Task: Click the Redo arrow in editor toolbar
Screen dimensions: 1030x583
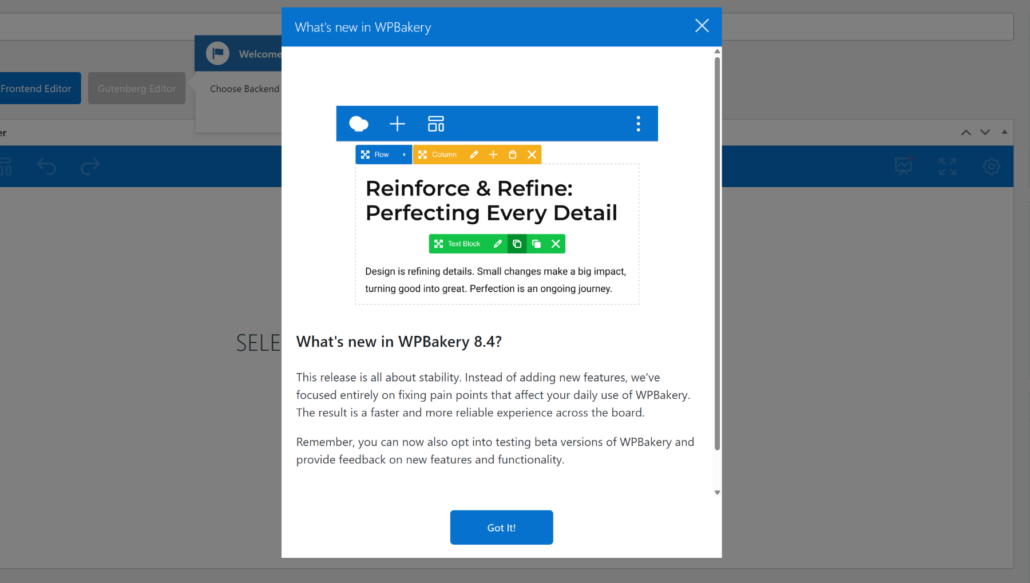Action: [91, 167]
